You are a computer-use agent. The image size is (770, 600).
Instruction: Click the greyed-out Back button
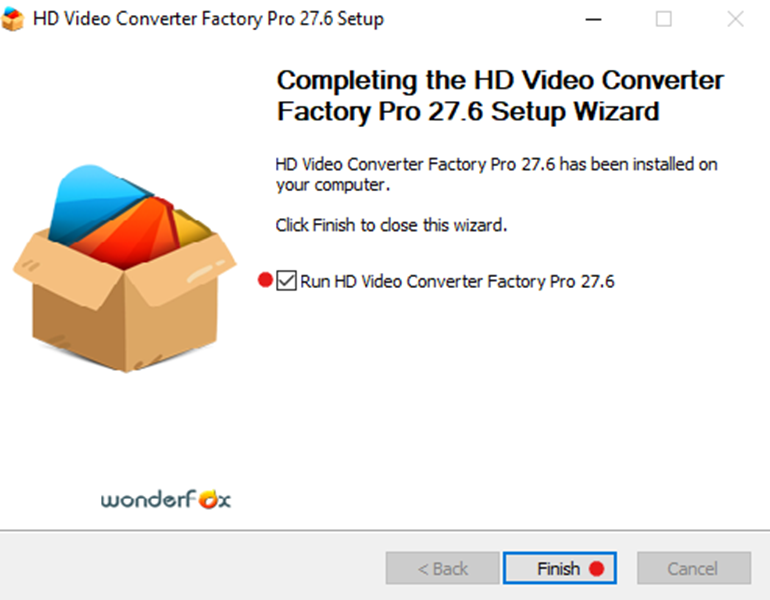(x=442, y=568)
